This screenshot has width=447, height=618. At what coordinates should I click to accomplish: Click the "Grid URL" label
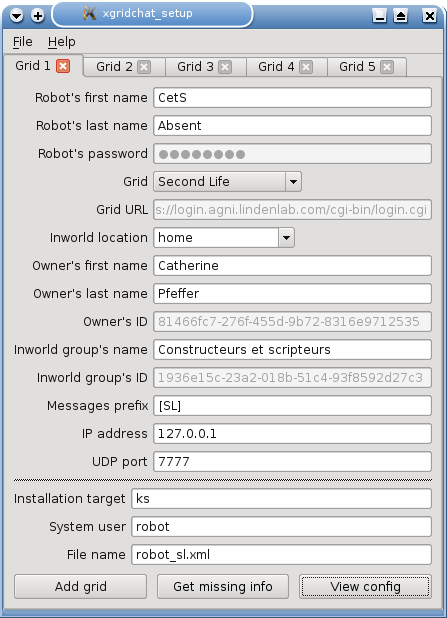tap(122, 210)
